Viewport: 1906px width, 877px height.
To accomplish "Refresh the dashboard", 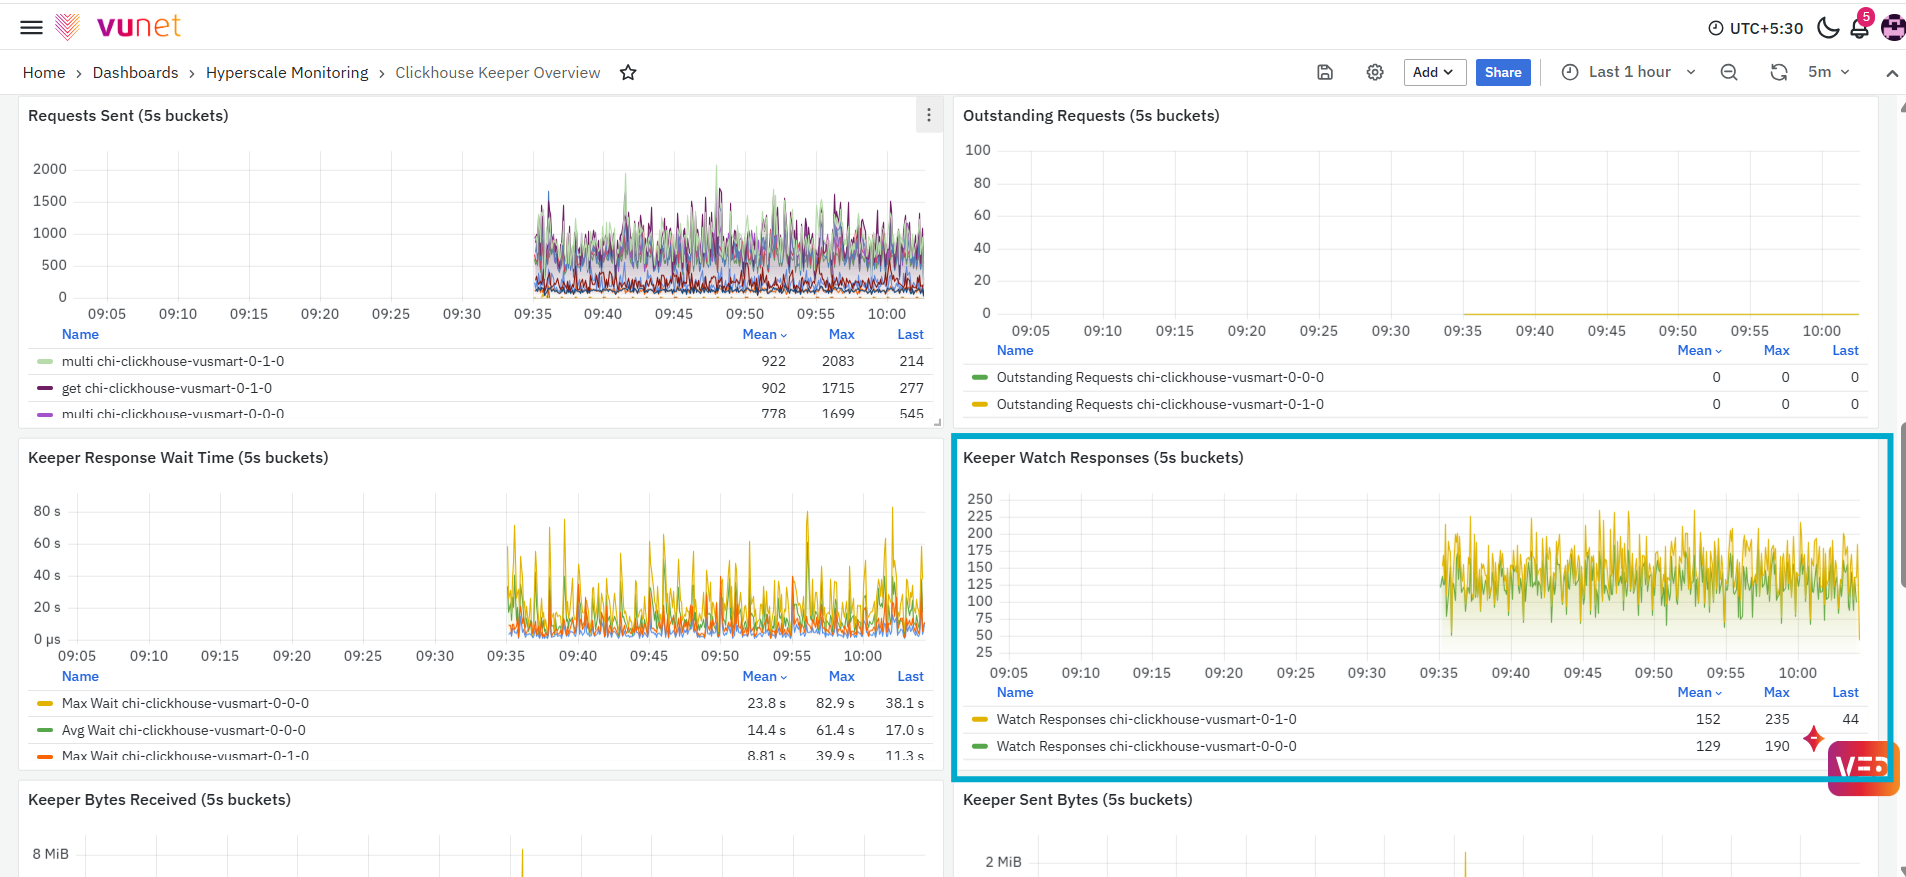I will 1779,72.
